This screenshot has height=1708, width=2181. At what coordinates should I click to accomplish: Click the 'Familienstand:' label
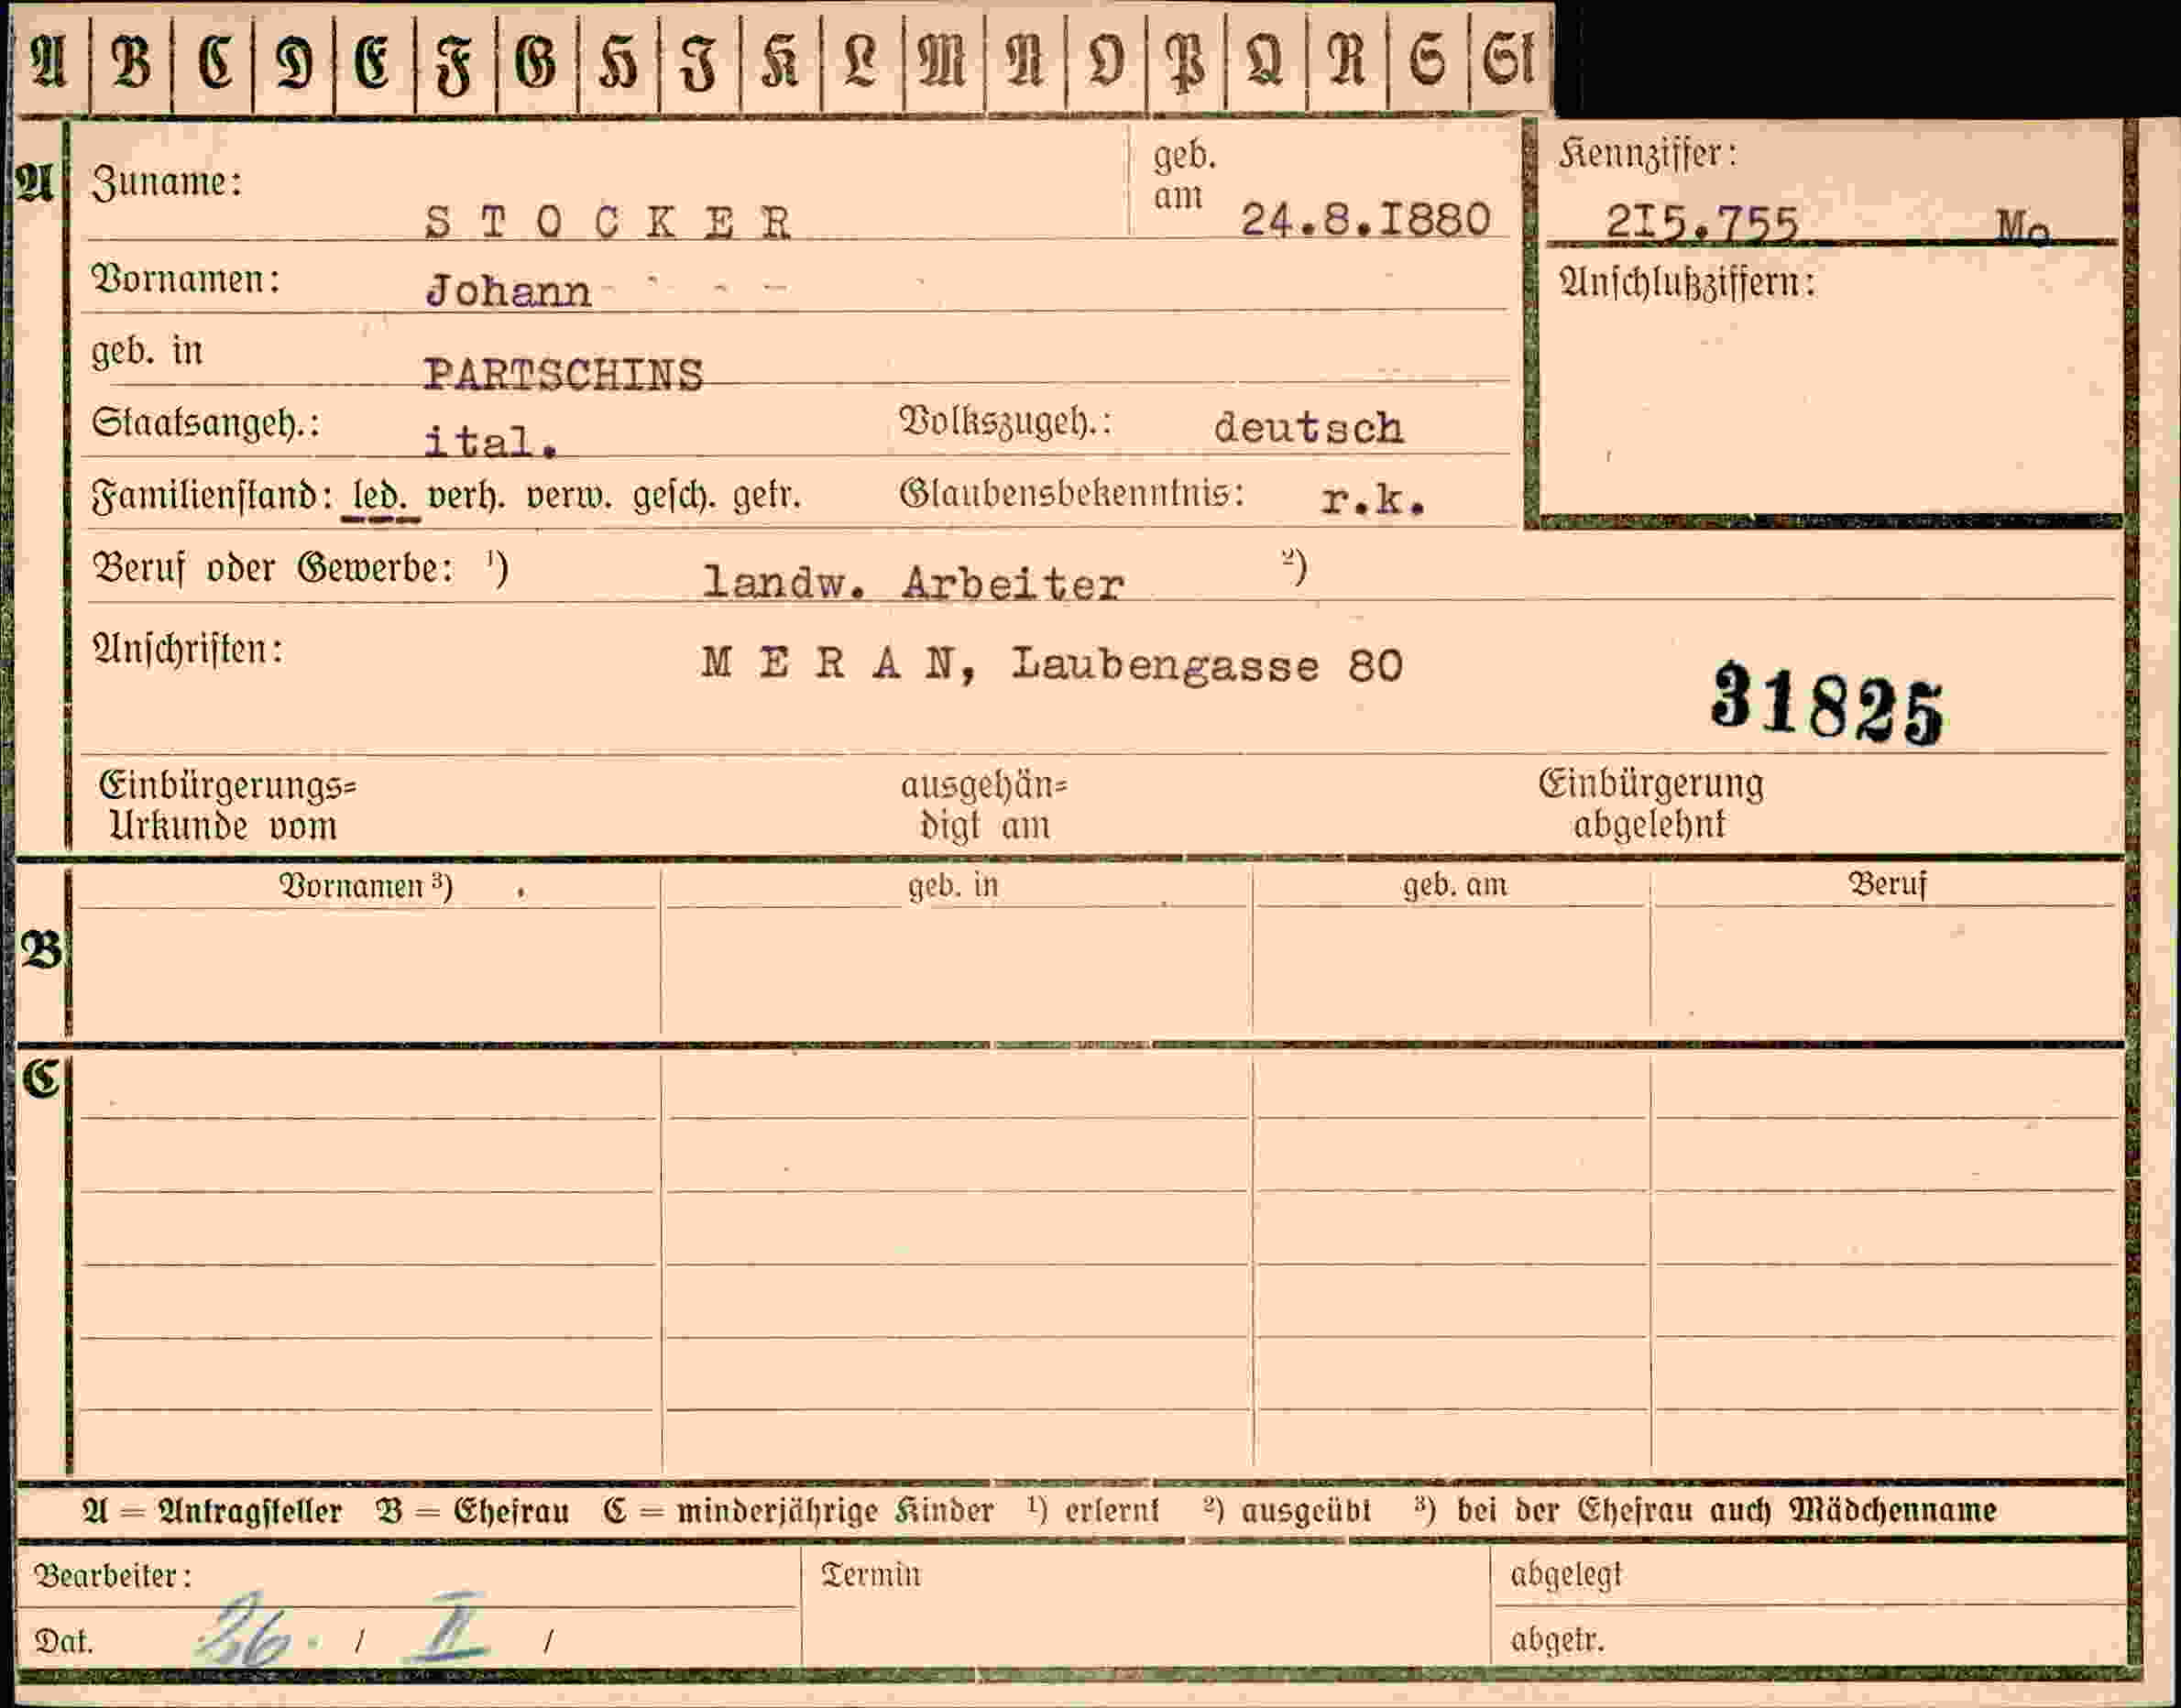point(212,496)
